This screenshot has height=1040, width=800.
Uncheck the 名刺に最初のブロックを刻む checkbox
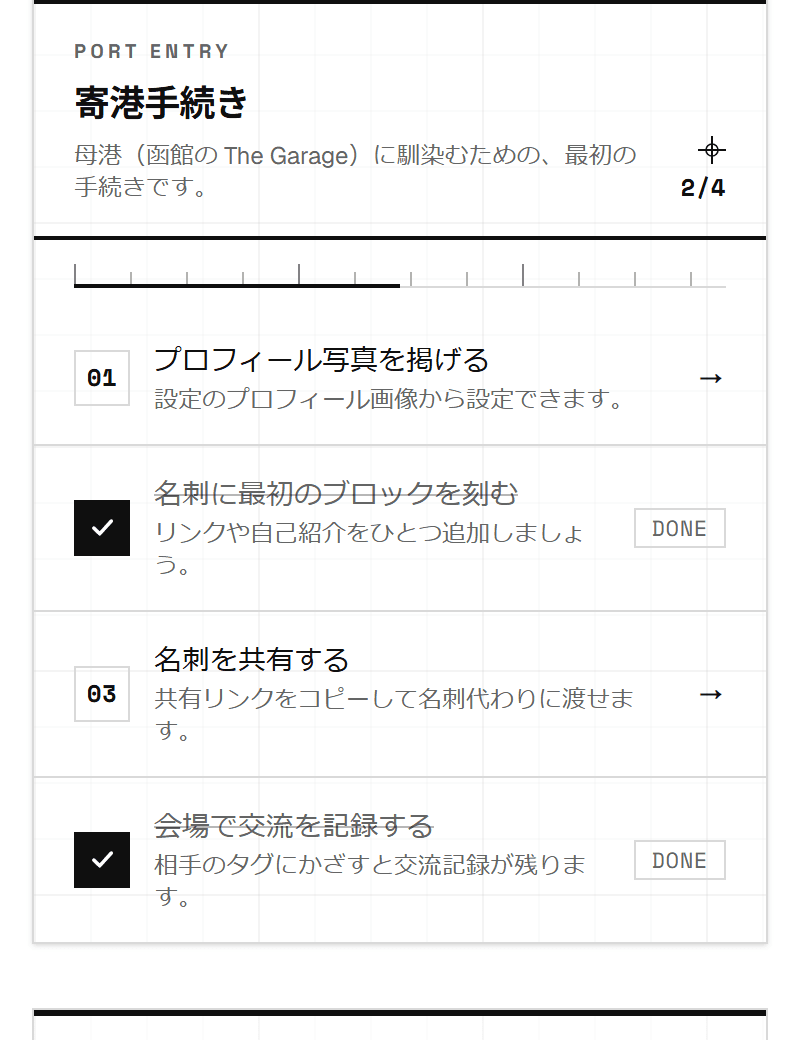102,528
